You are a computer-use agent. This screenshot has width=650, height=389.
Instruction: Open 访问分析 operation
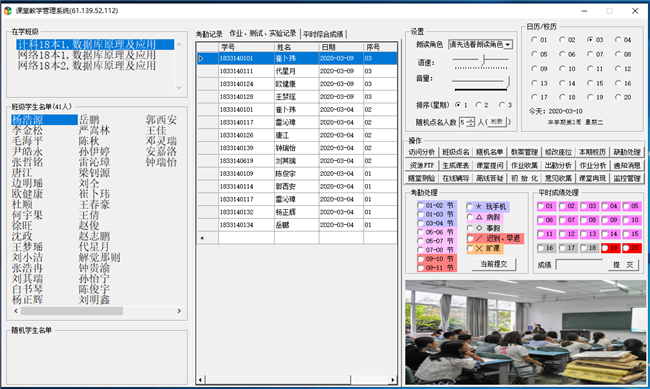[422, 152]
